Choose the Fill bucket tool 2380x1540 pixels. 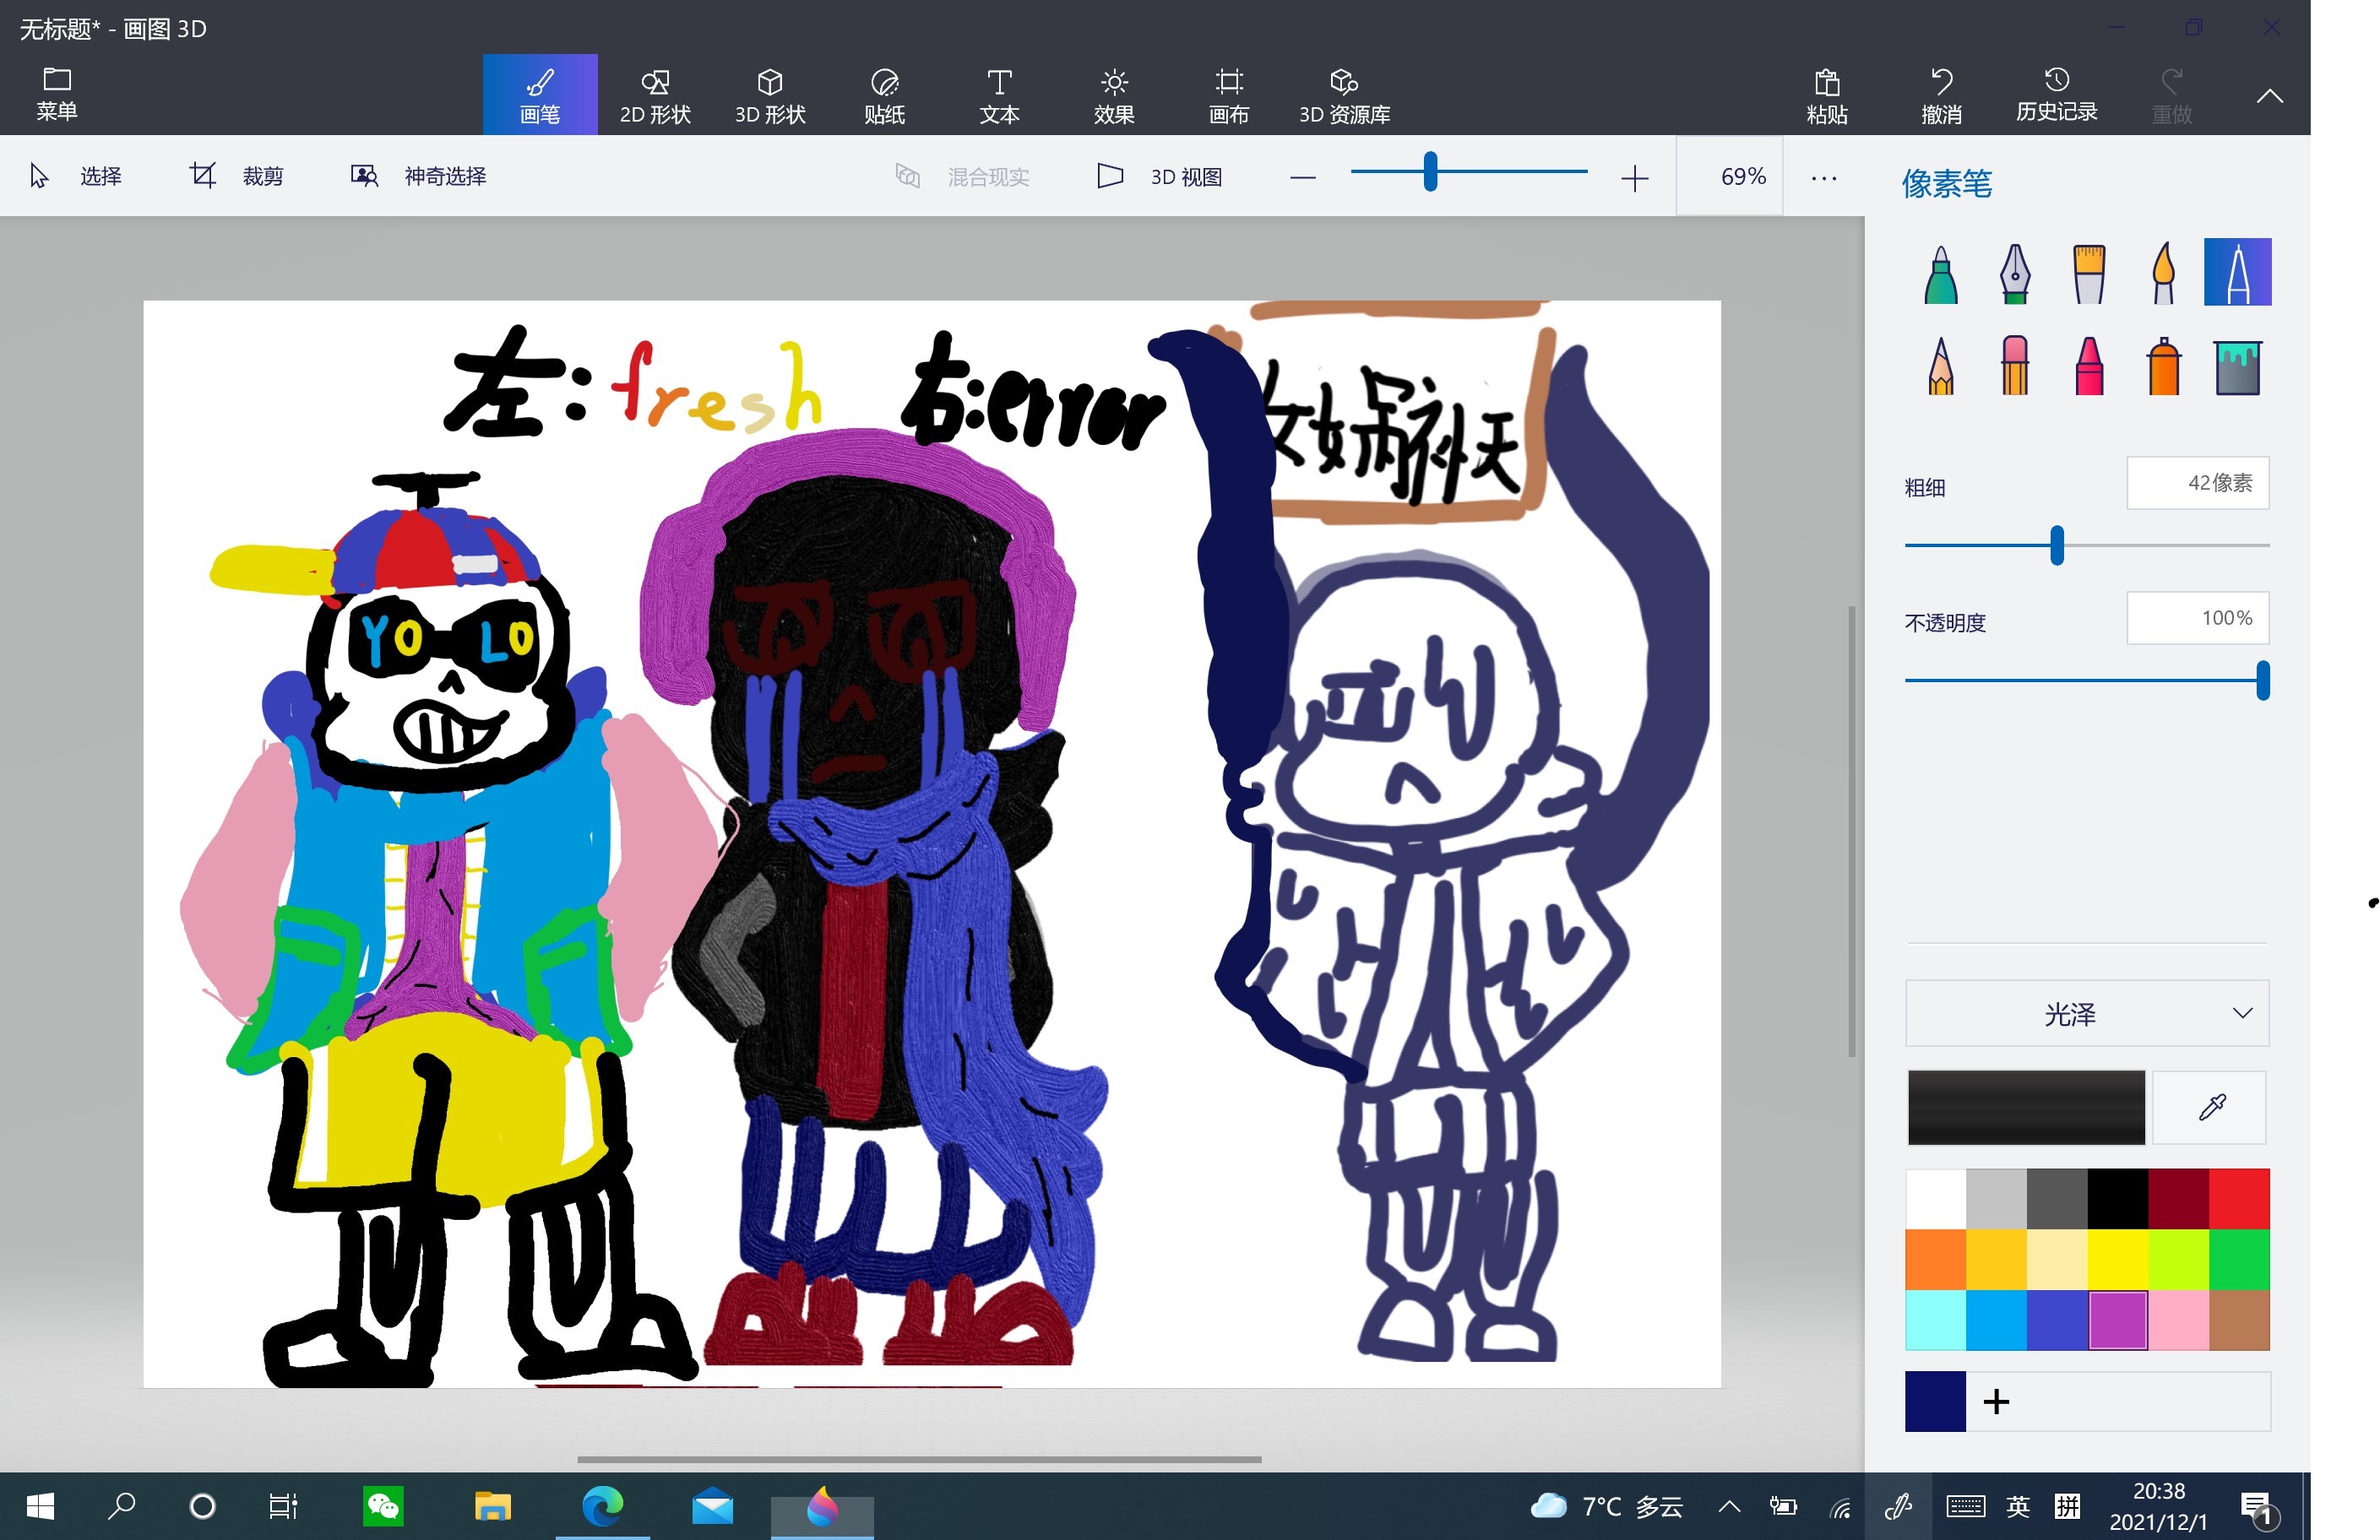[x=2237, y=366]
